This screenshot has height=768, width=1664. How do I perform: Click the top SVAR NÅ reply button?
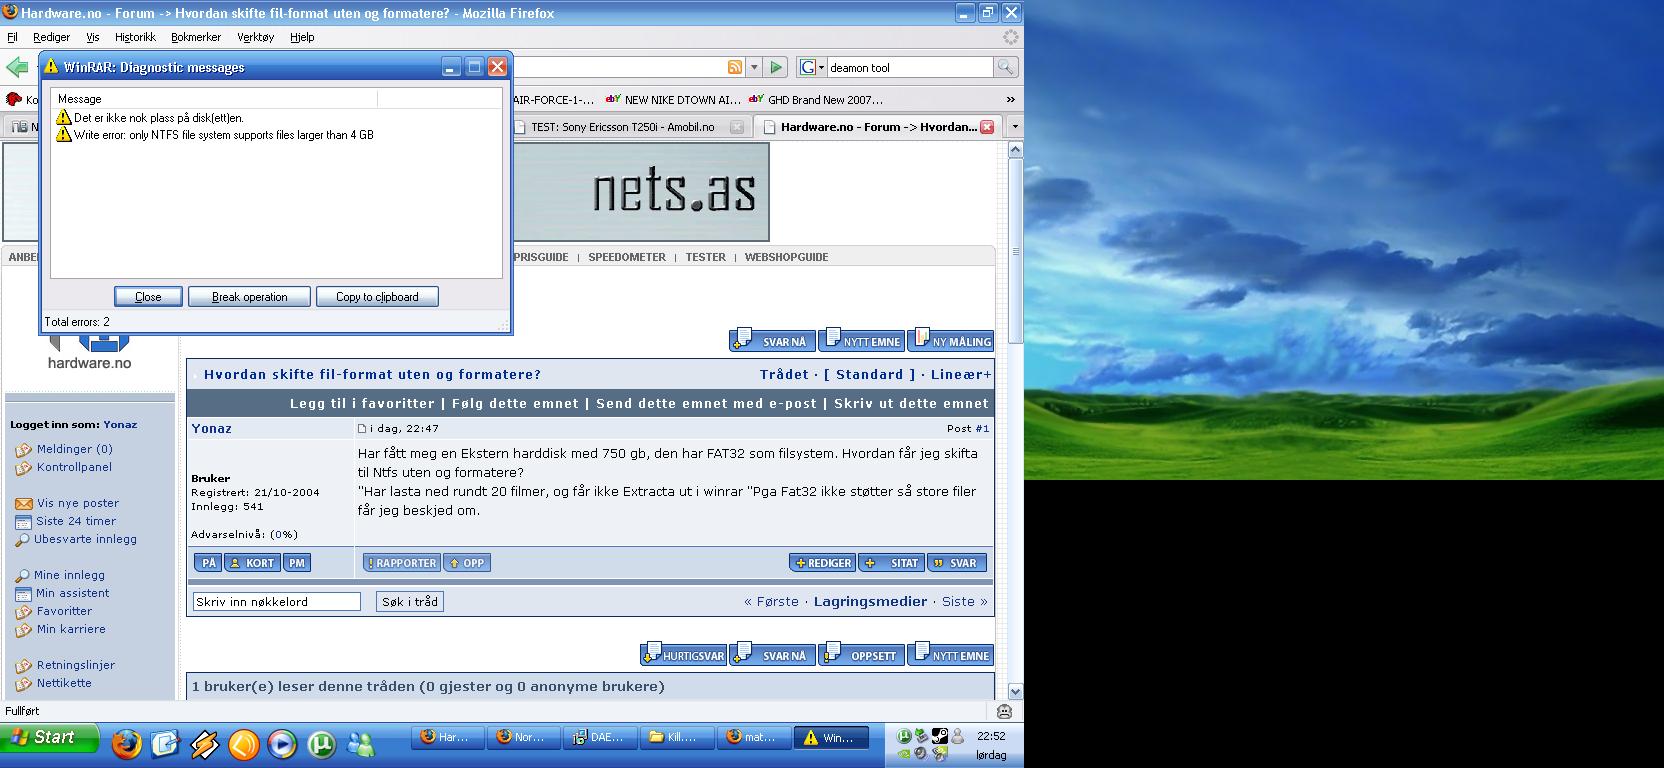point(772,341)
